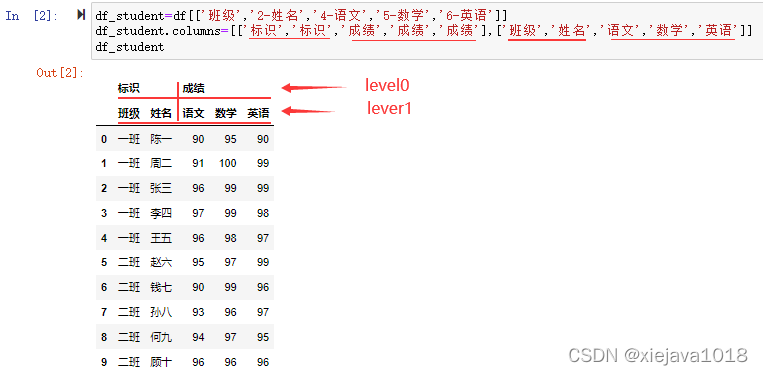Click row index 7 in the table
The width and height of the screenshot is (763, 375).
(104, 312)
